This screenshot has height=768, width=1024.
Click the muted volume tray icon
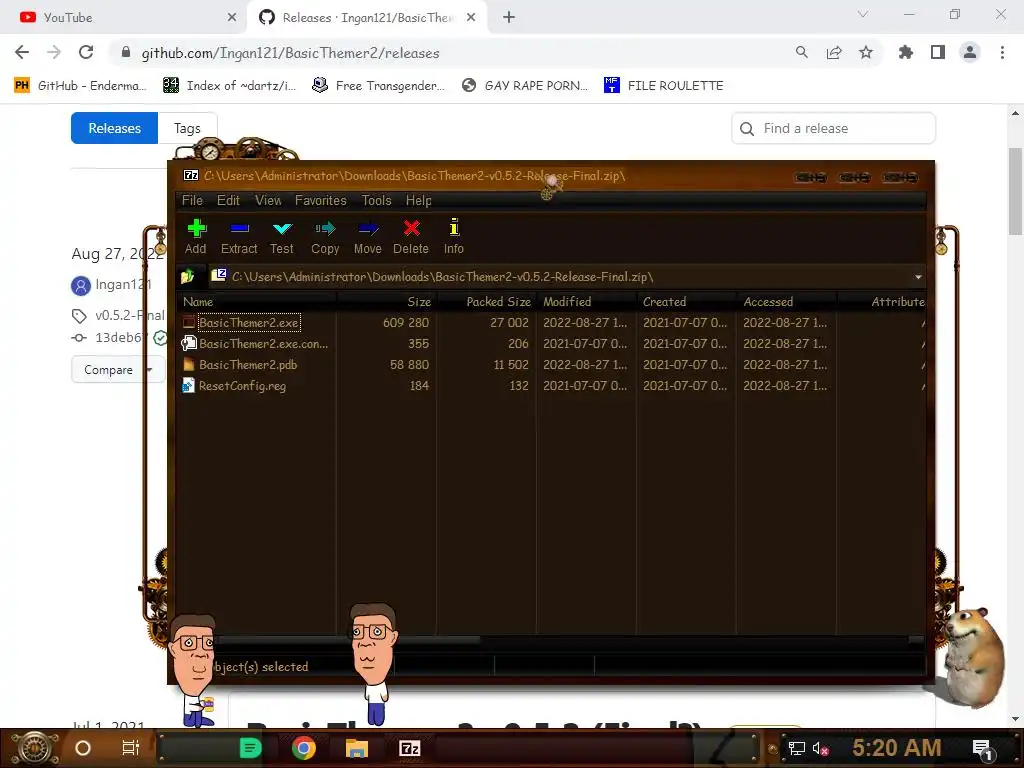click(820, 748)
